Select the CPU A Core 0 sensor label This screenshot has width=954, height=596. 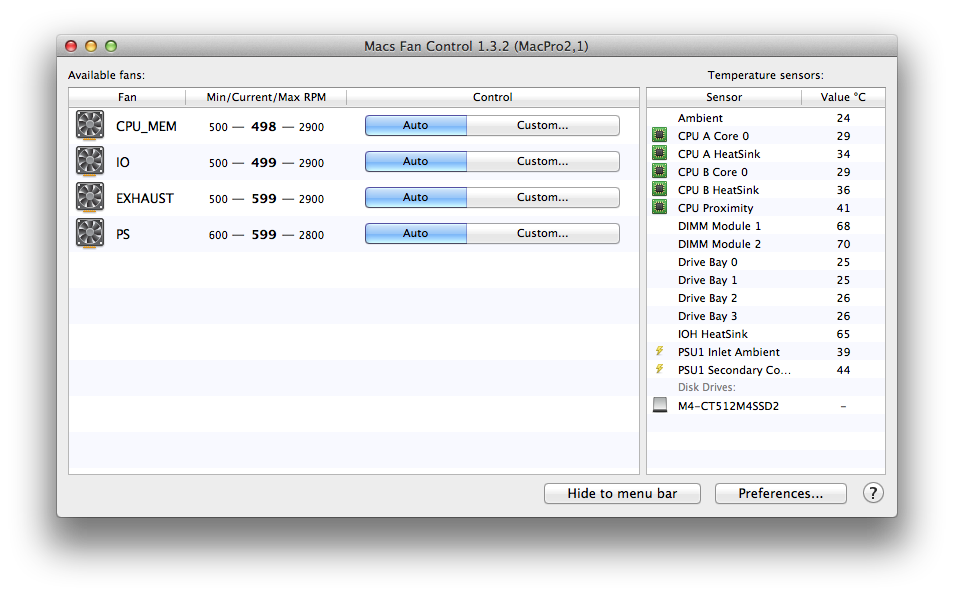tap(713, 136)
